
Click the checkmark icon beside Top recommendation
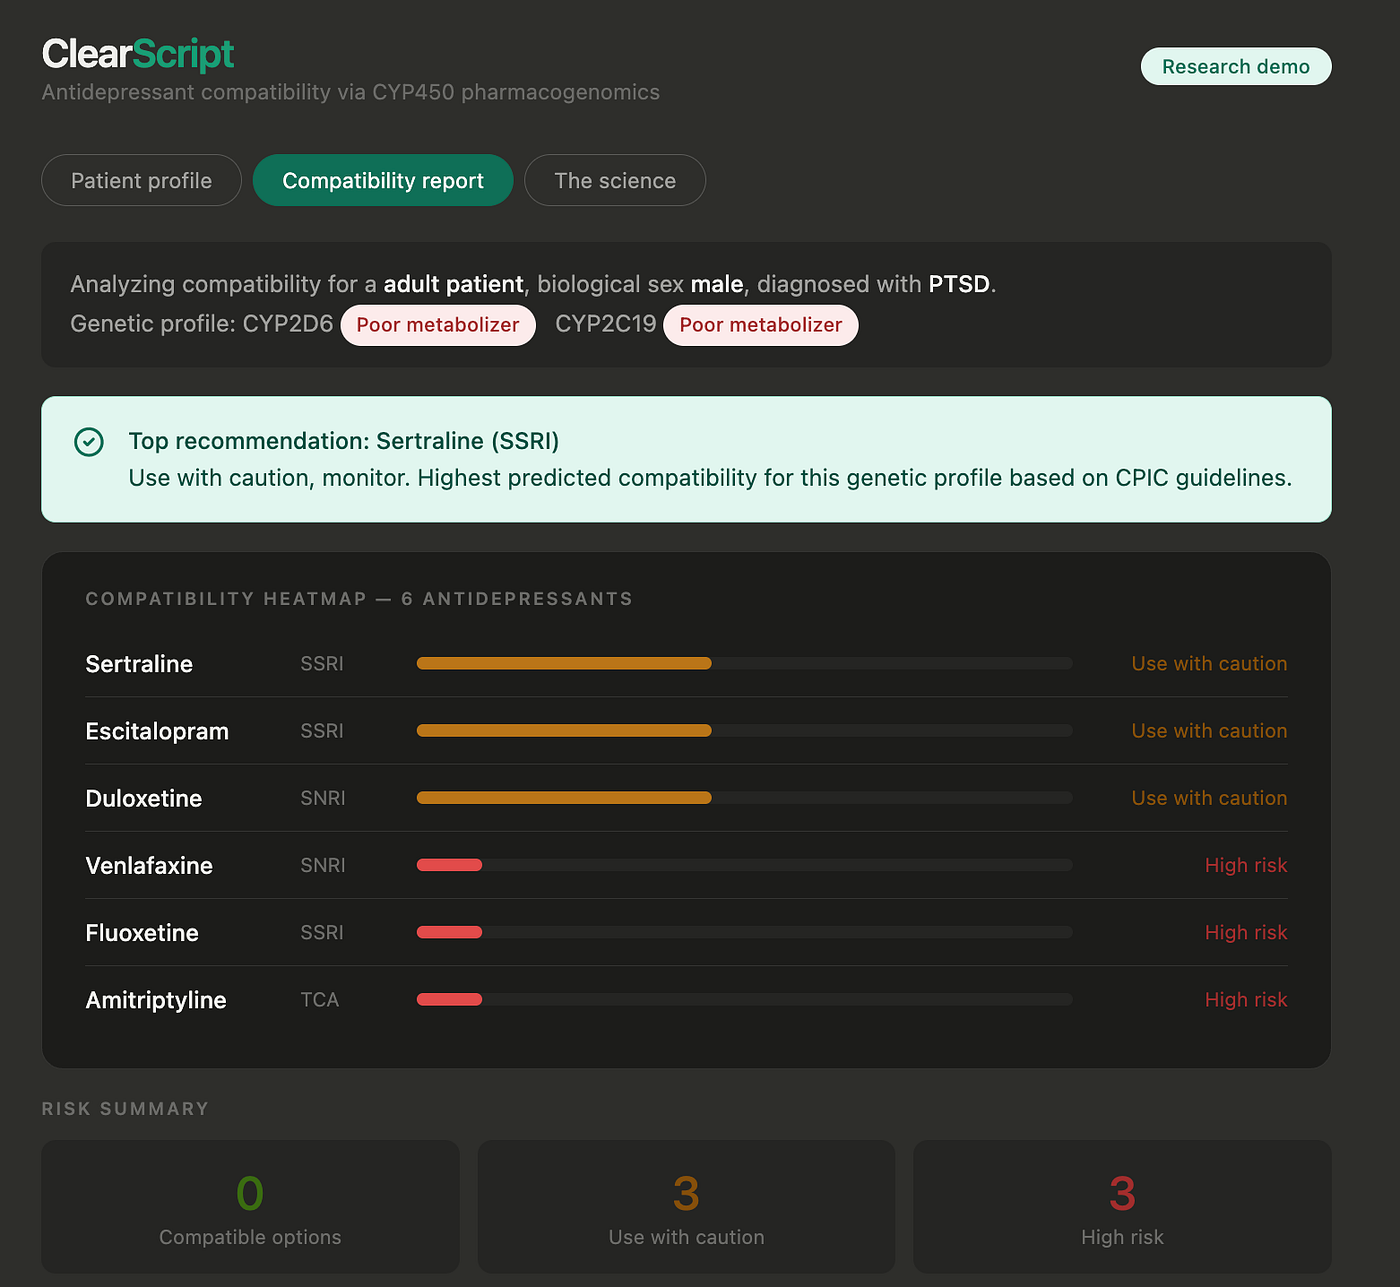click(89, 442)
